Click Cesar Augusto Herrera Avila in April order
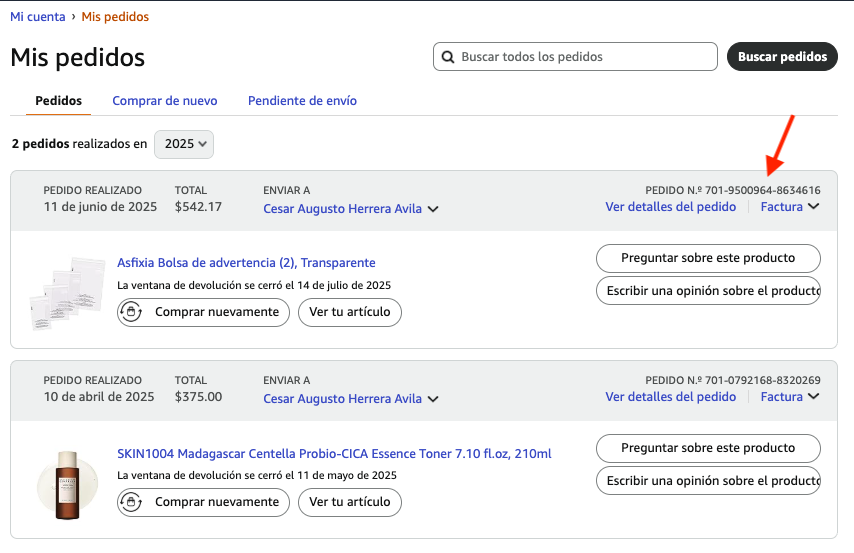This screenshot has height=553, width=854. click(x=342, y=399)
